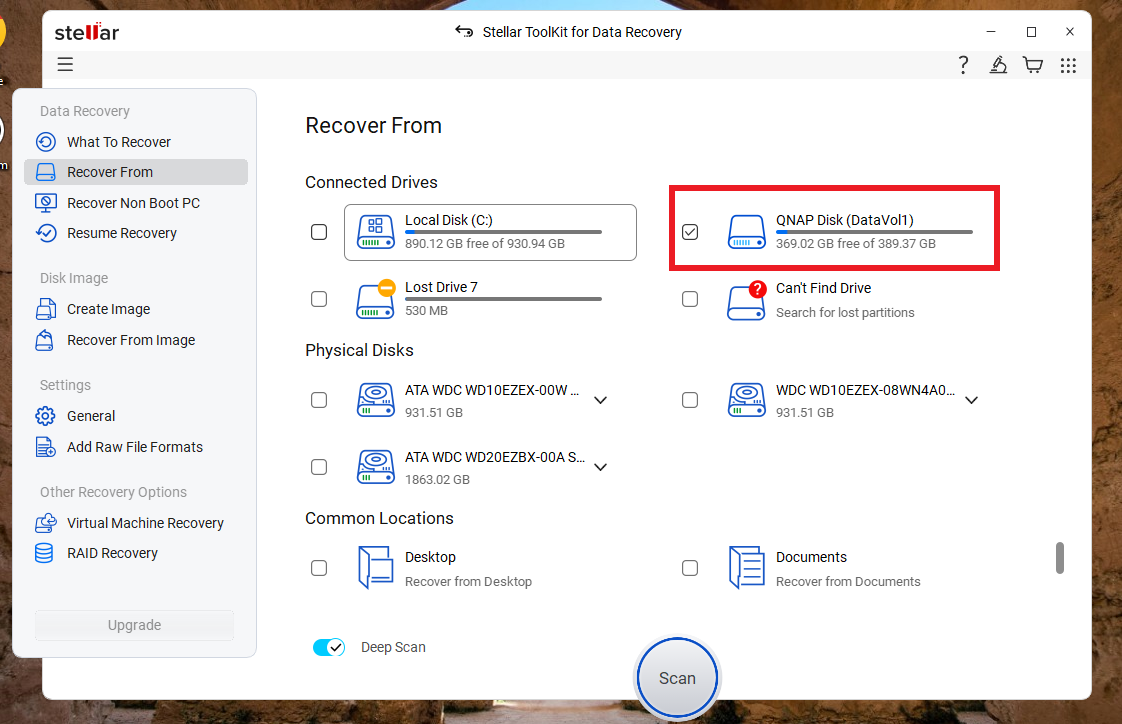Click the Lost Drive 7 usage bar

(x=503, y=299)
